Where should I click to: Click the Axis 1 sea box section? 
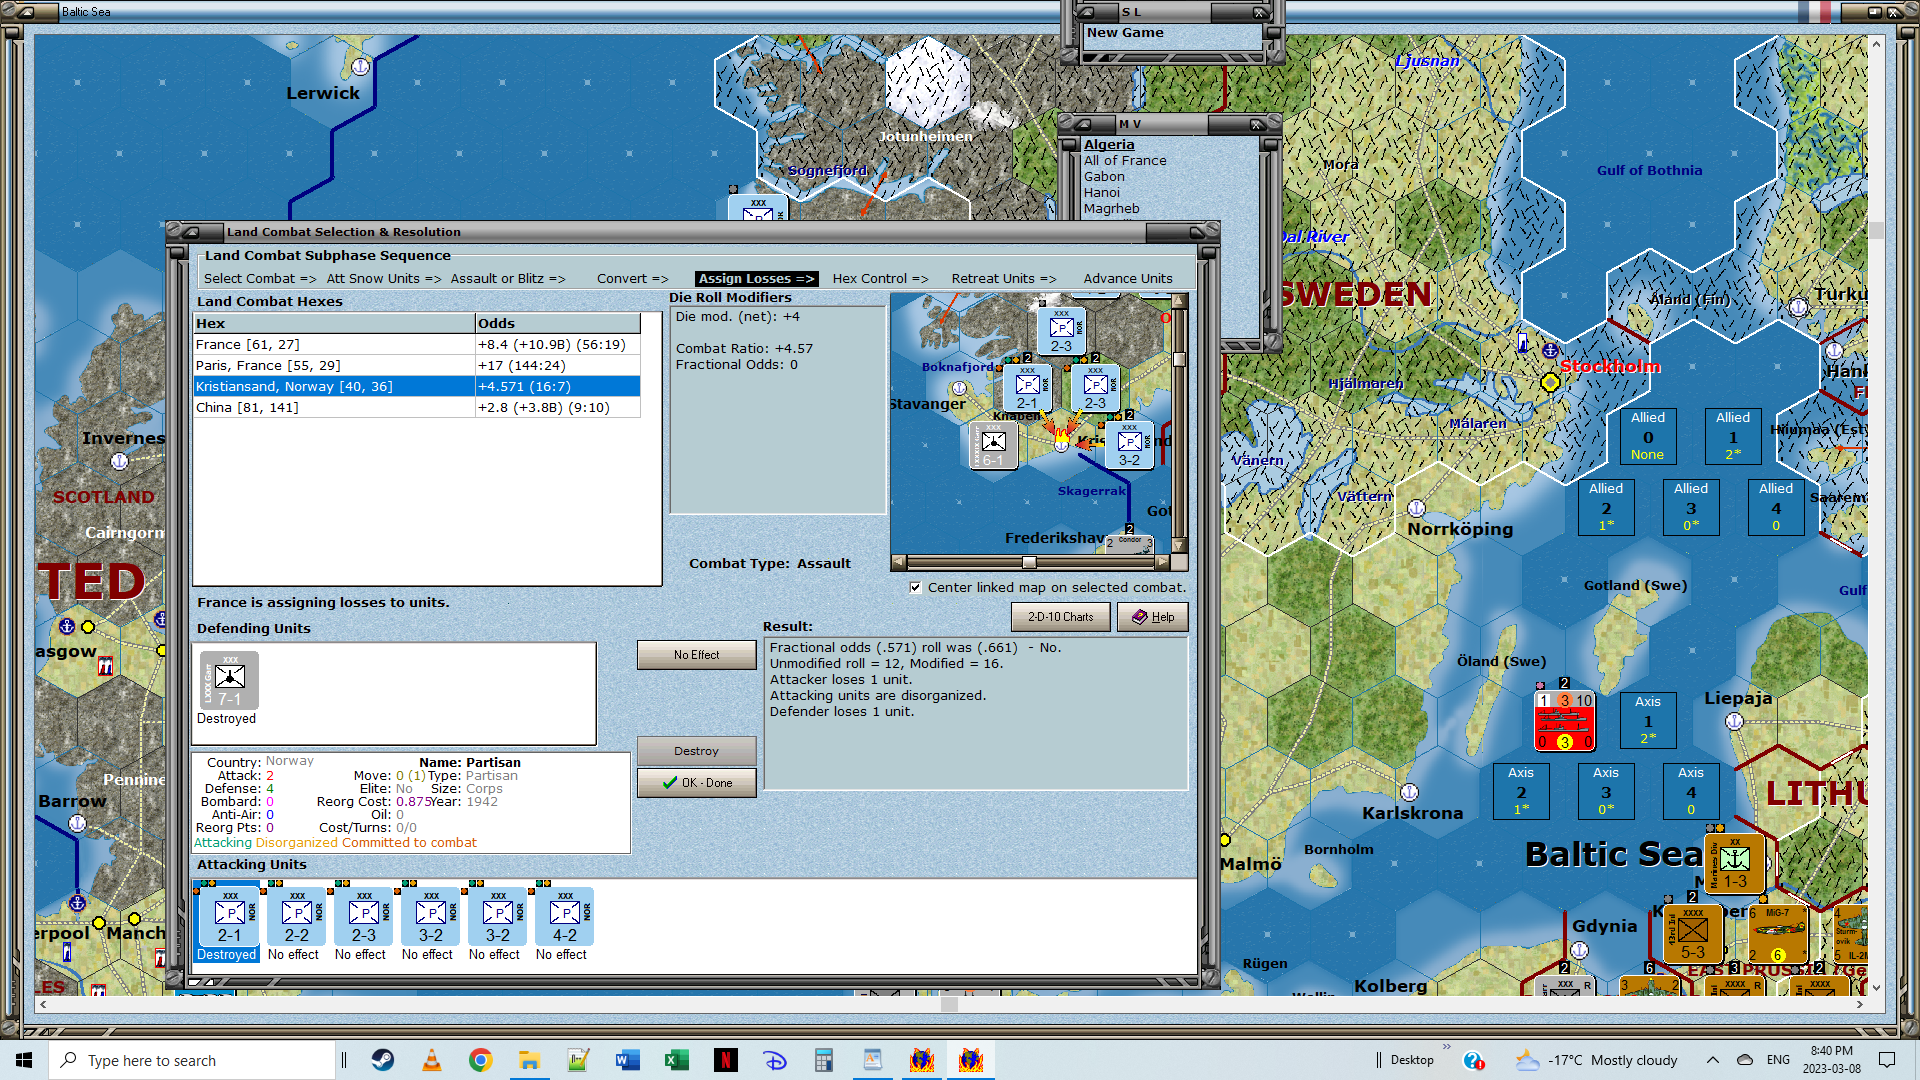(x=1647, y=720)
